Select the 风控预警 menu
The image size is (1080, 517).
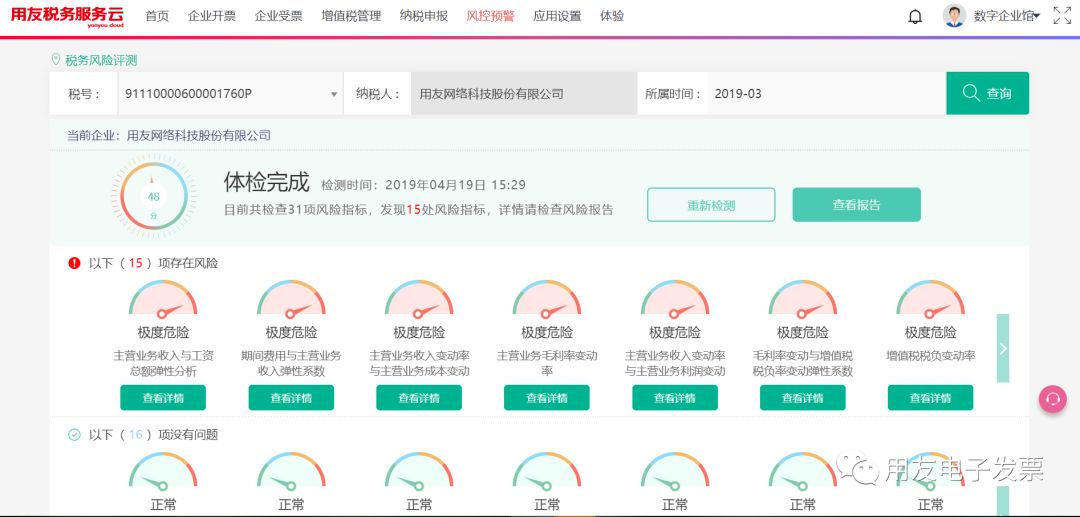[x=490, y=17]
